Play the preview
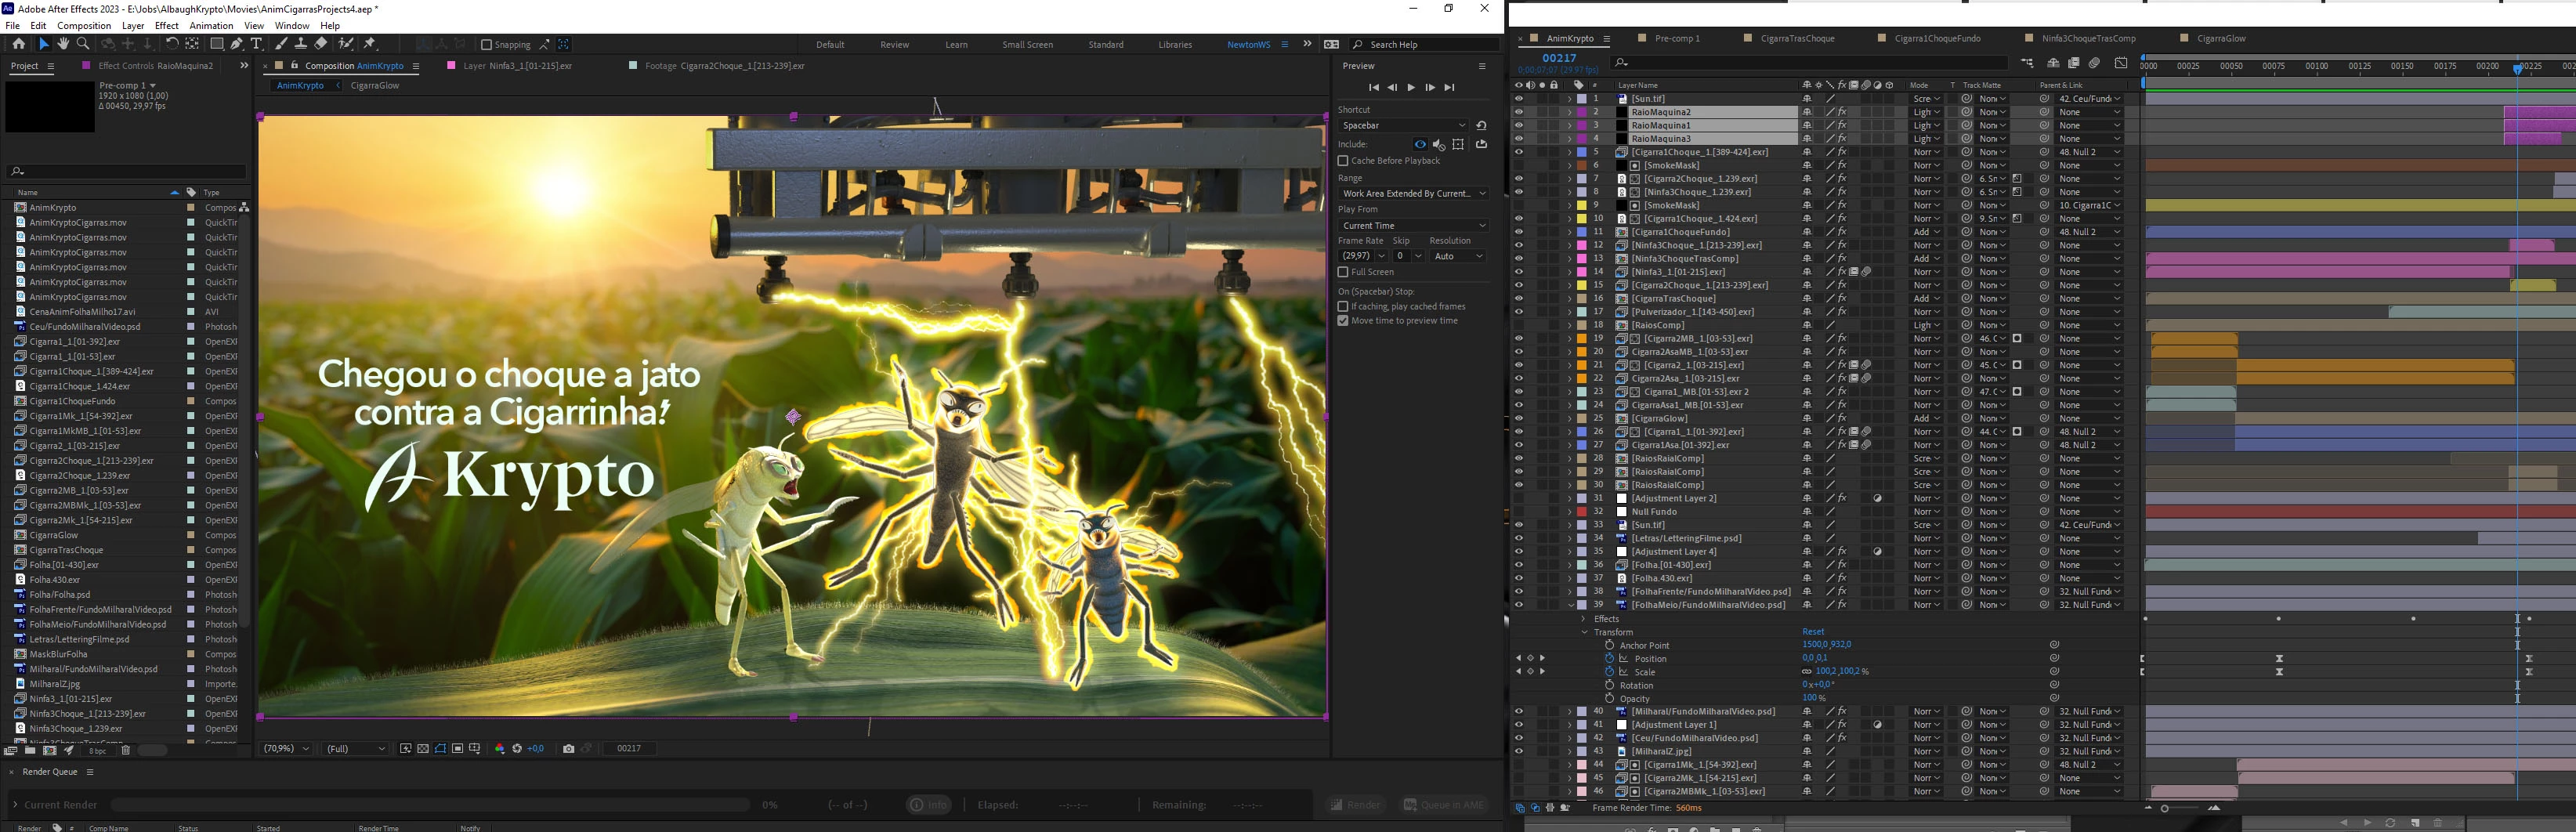Screen dimensions: 2576x832 [x=1411, y=87]
